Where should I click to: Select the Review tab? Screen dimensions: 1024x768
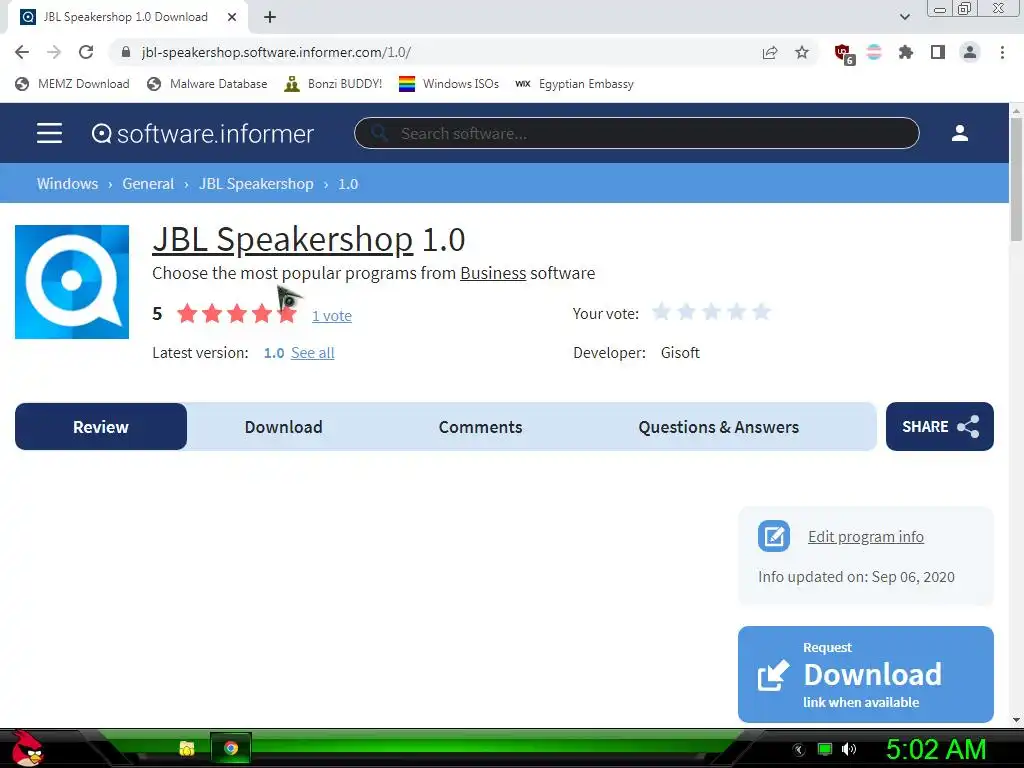(x=101, y=426)
